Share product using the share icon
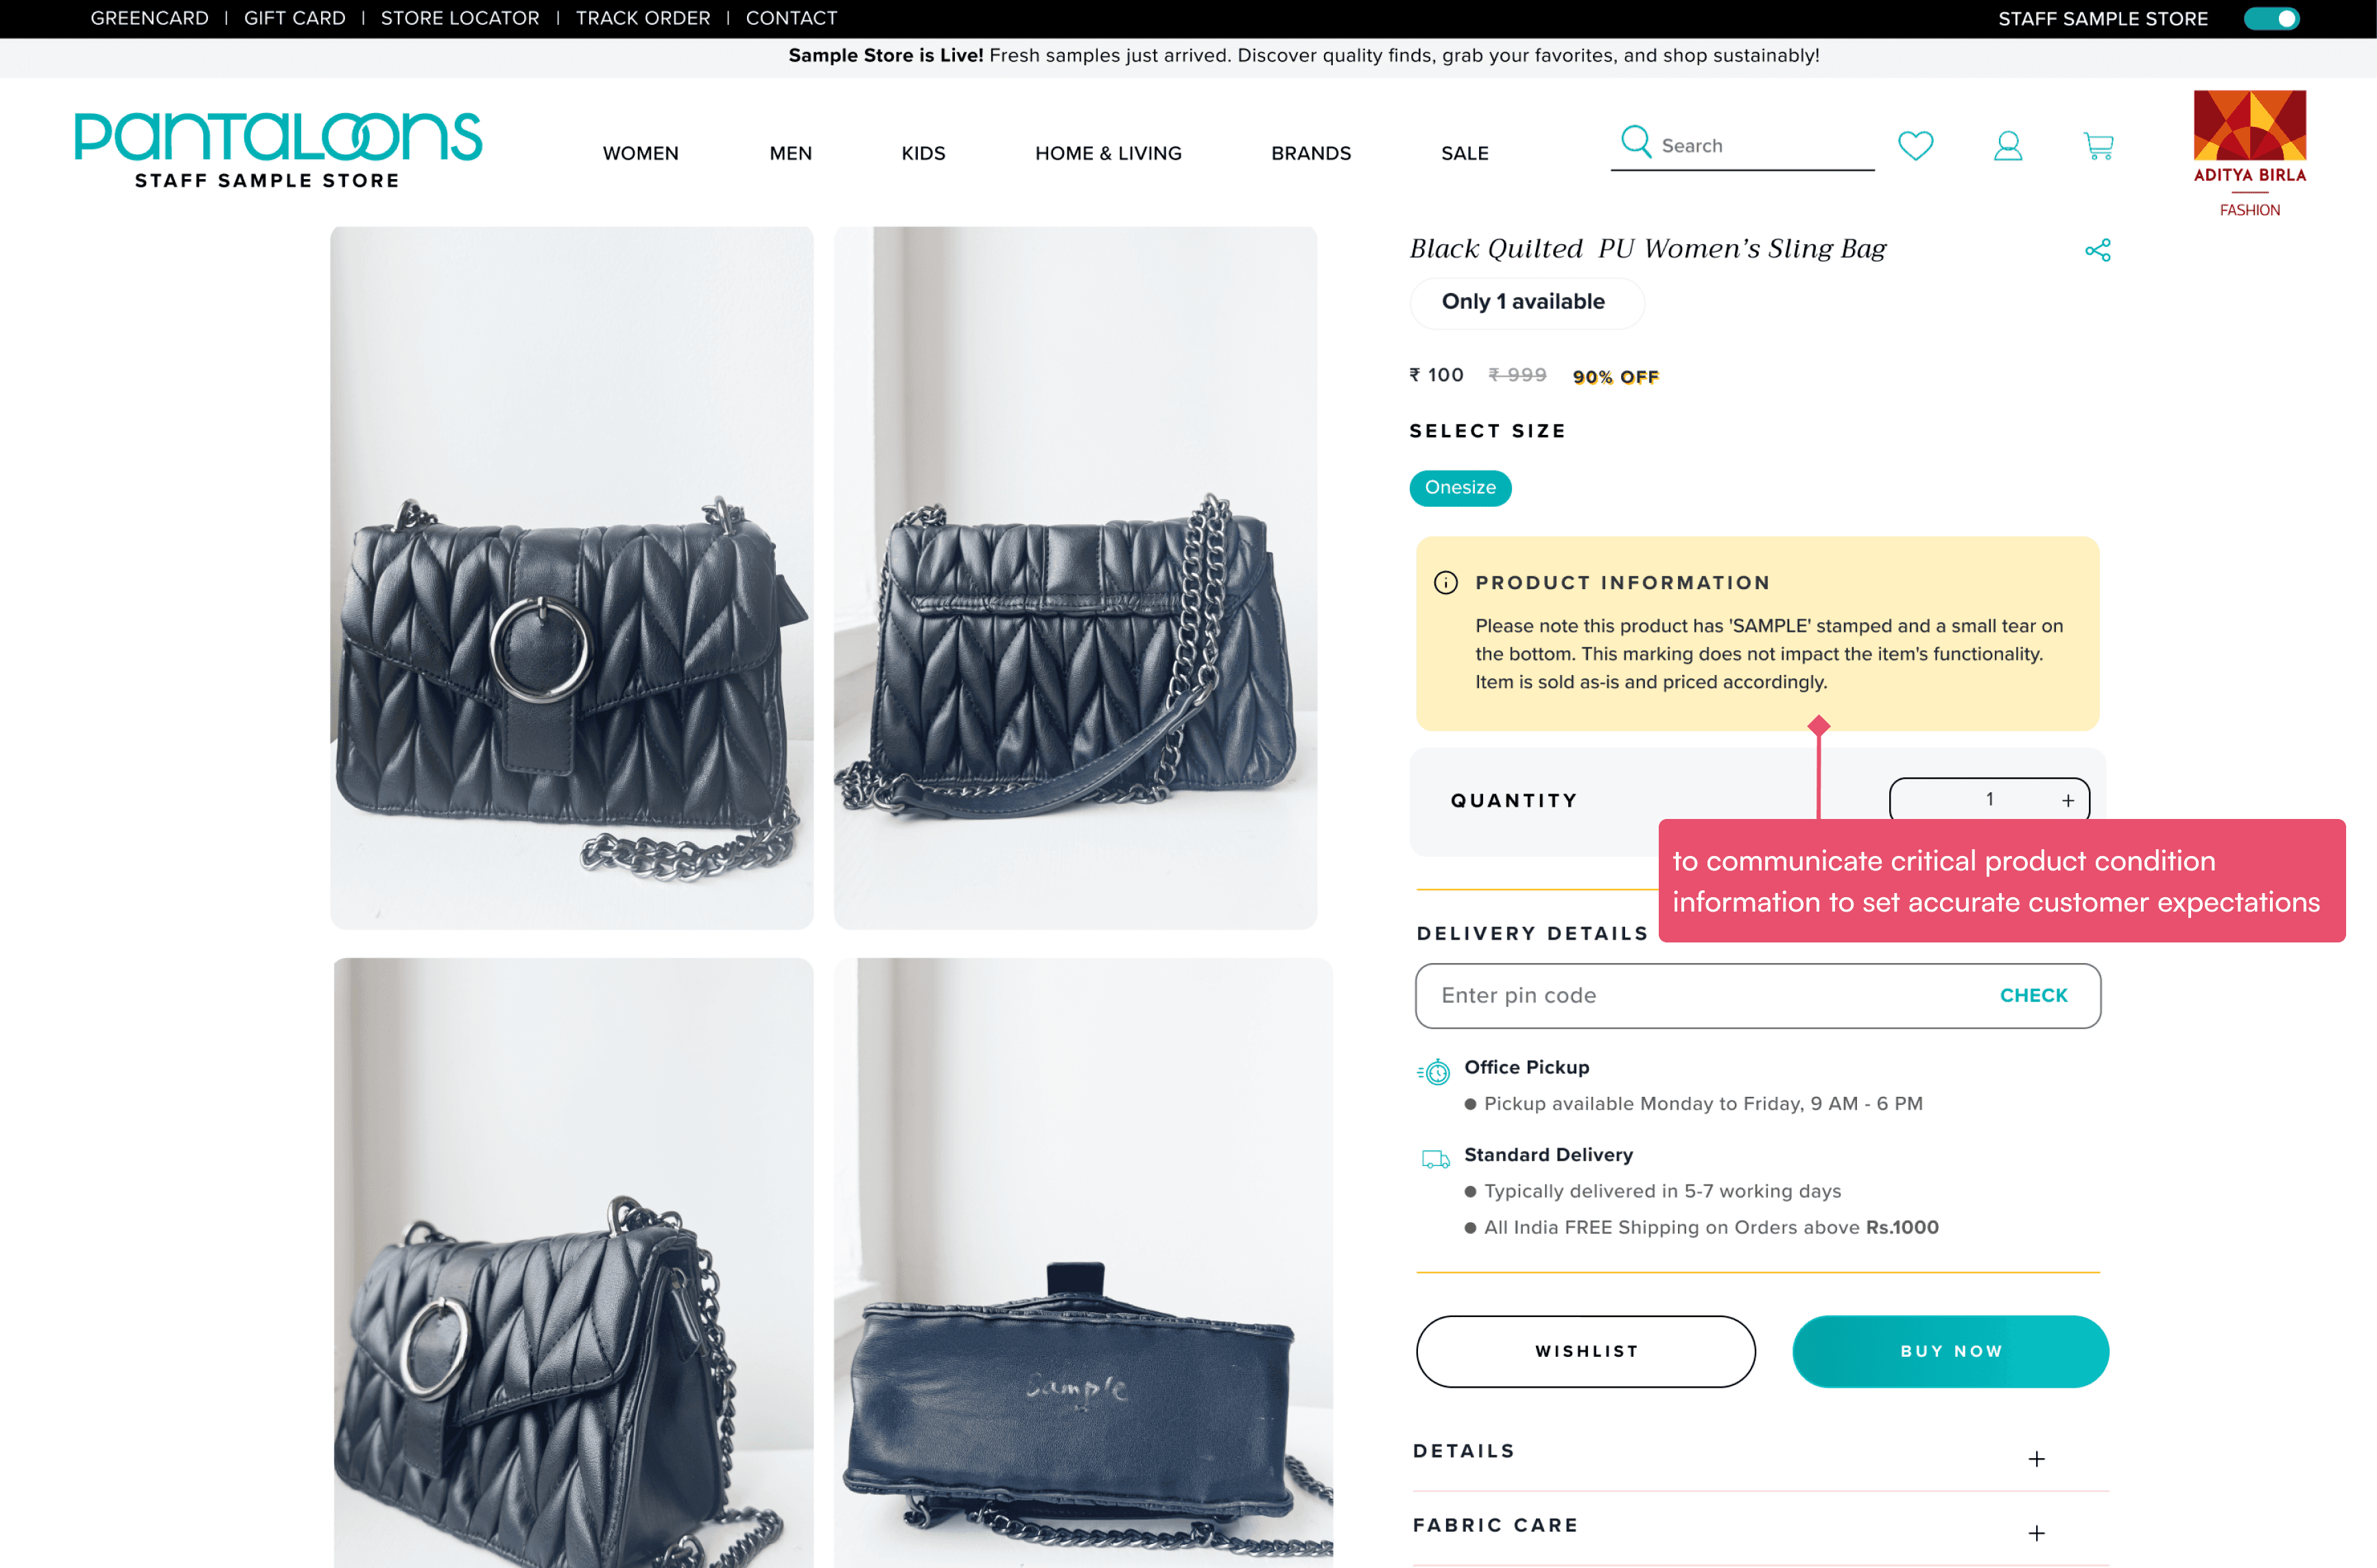This screenshot has width=2377, height=1568. (2097, 250)
